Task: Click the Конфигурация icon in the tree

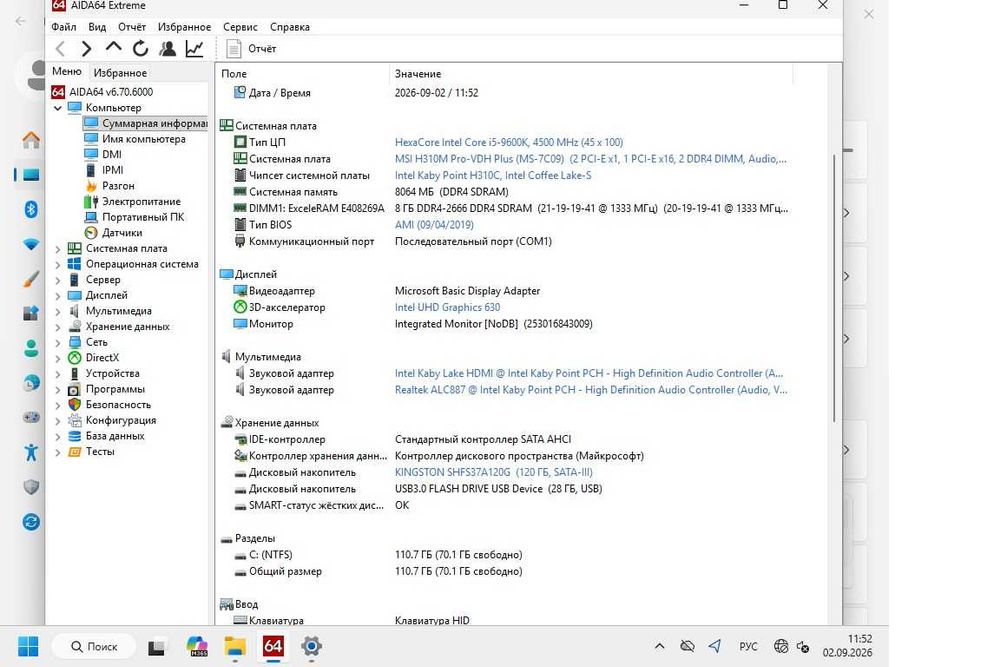Action: click(x=75, y=420)
